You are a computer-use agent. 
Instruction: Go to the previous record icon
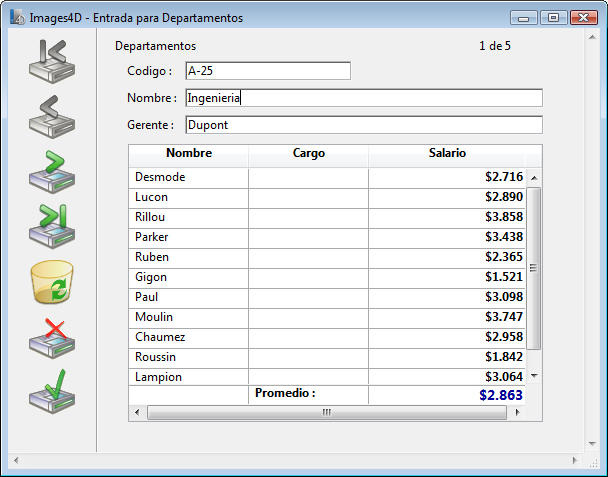51,116
